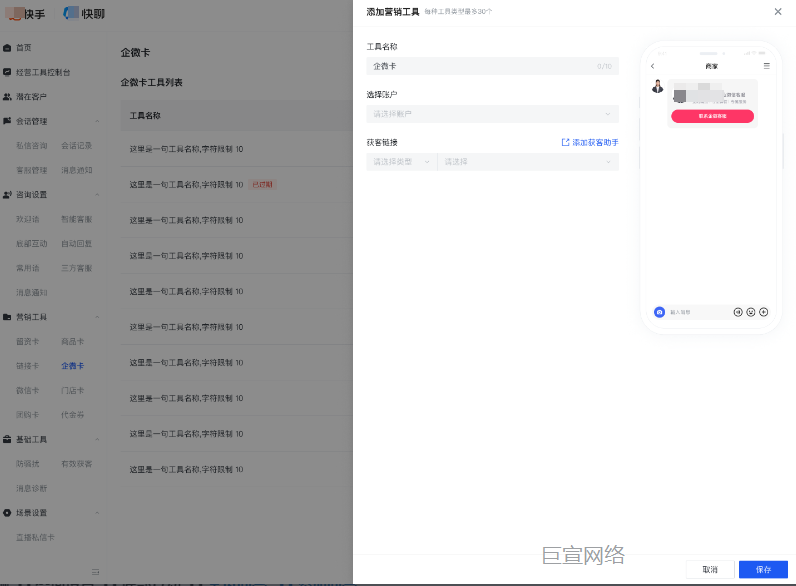Open 留资卡 in sidebar
The height and width of the screenshot is (586, 796).
(x=27, y=342)
